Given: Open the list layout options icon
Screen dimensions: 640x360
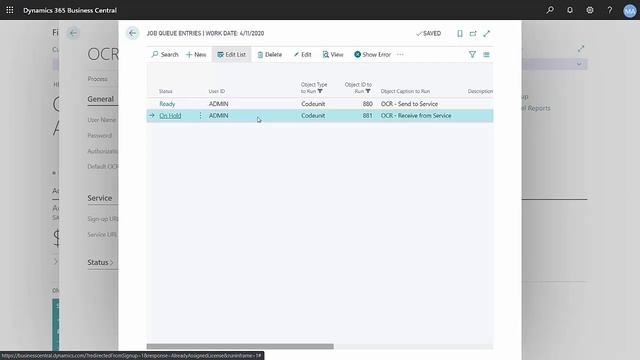Looking at the screenshot, I should [487, 54].
